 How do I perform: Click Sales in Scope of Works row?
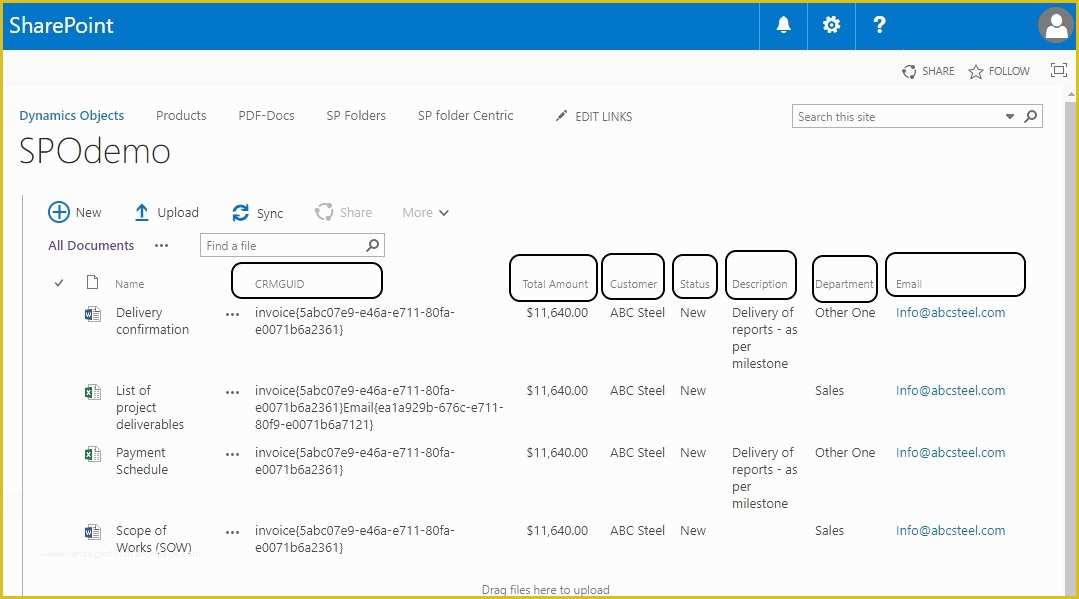(x=829, y=530)
